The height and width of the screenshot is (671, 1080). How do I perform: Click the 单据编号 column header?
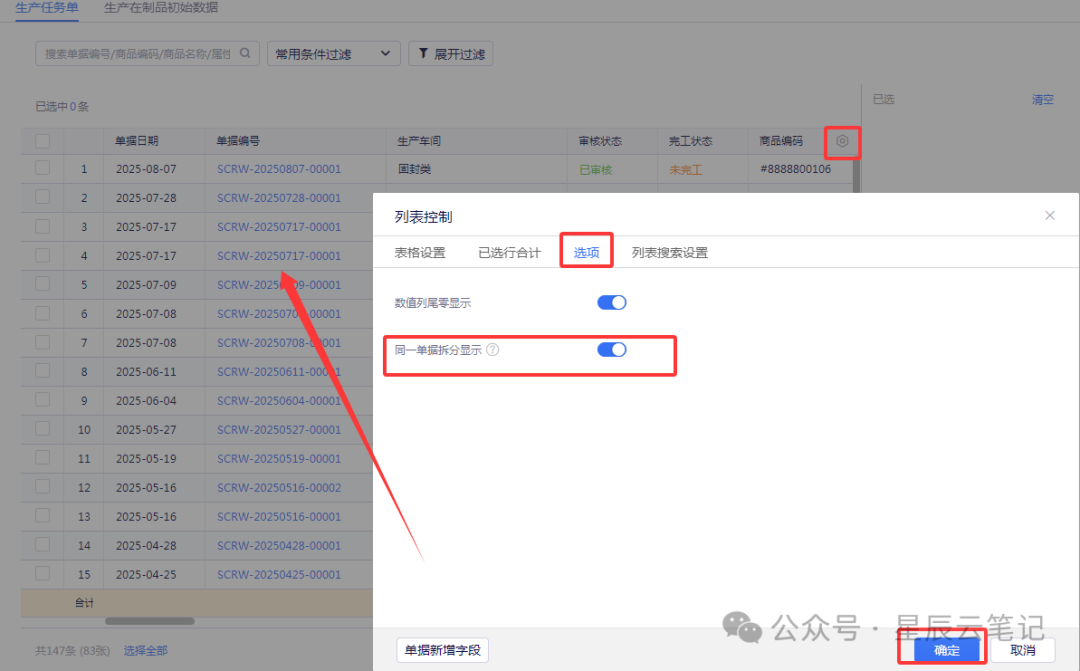tap(238, 141)
